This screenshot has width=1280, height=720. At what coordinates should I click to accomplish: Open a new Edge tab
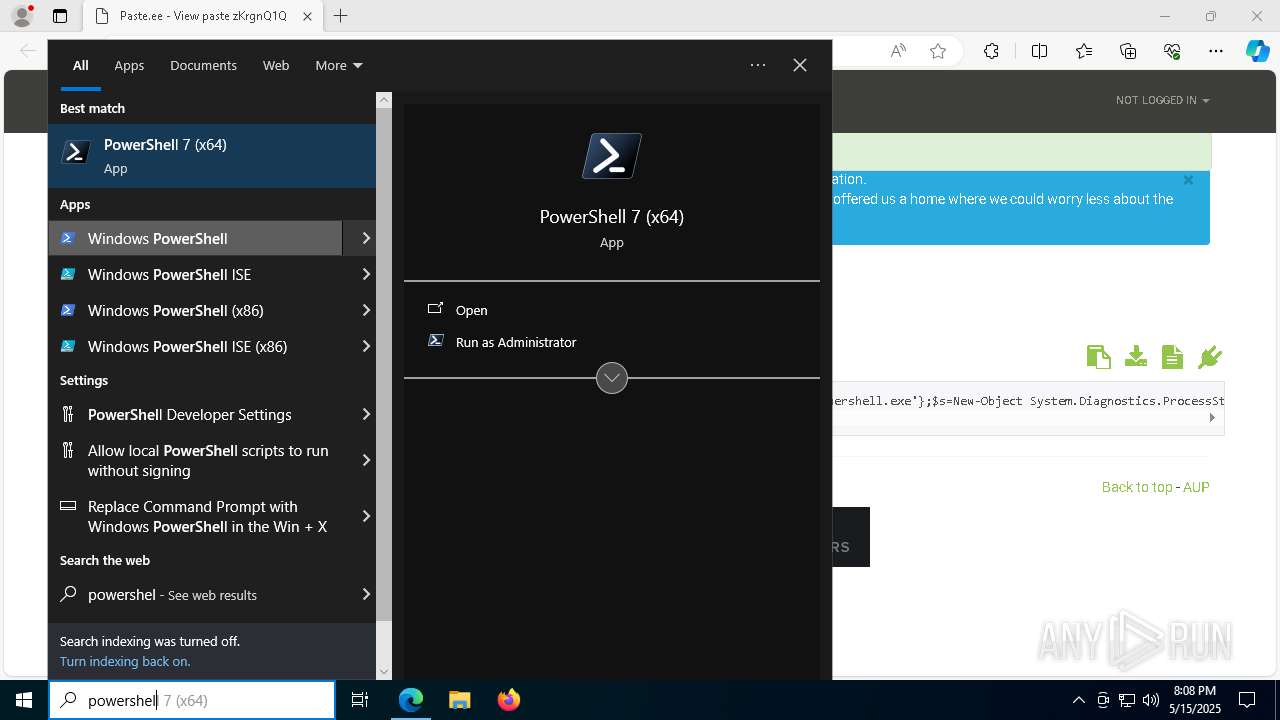[x=341, y=16]
